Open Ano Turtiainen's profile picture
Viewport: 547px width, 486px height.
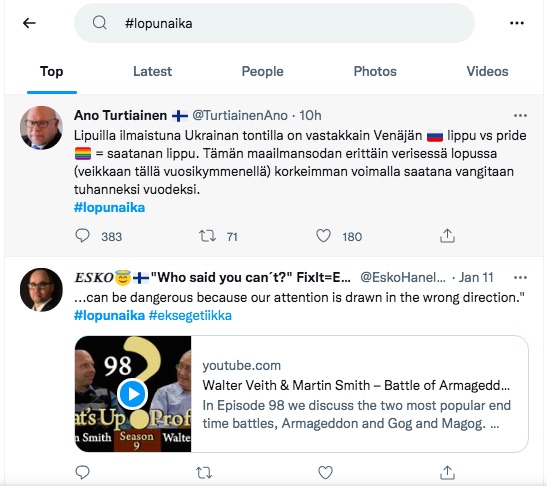[41, 128]
